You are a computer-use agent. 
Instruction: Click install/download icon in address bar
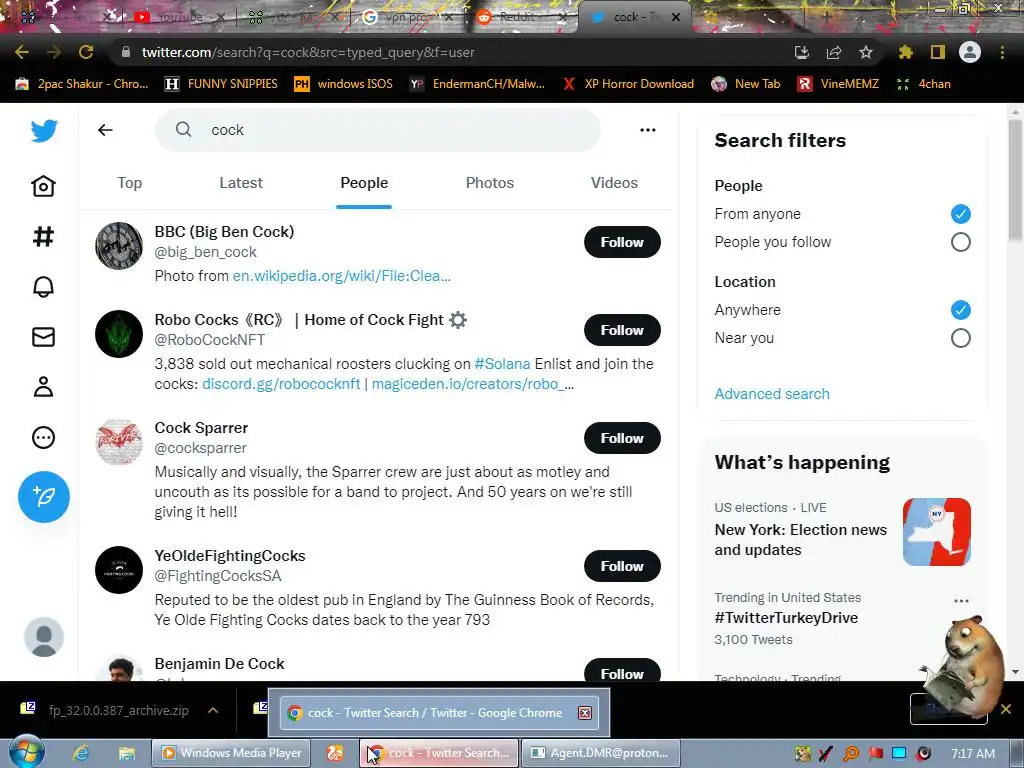point(802,52)
